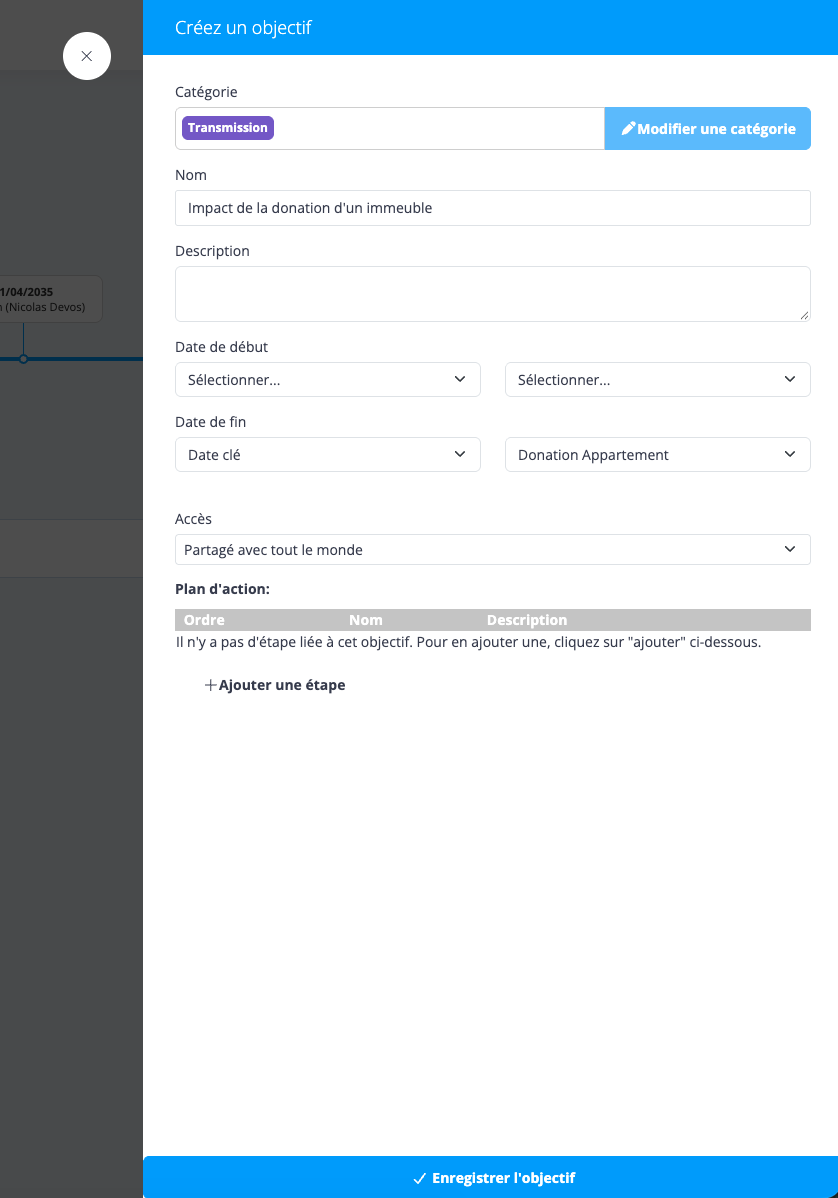
Task: Expand the Date clé dropdown
Action: pyautogui.click(x=328, y=455)
